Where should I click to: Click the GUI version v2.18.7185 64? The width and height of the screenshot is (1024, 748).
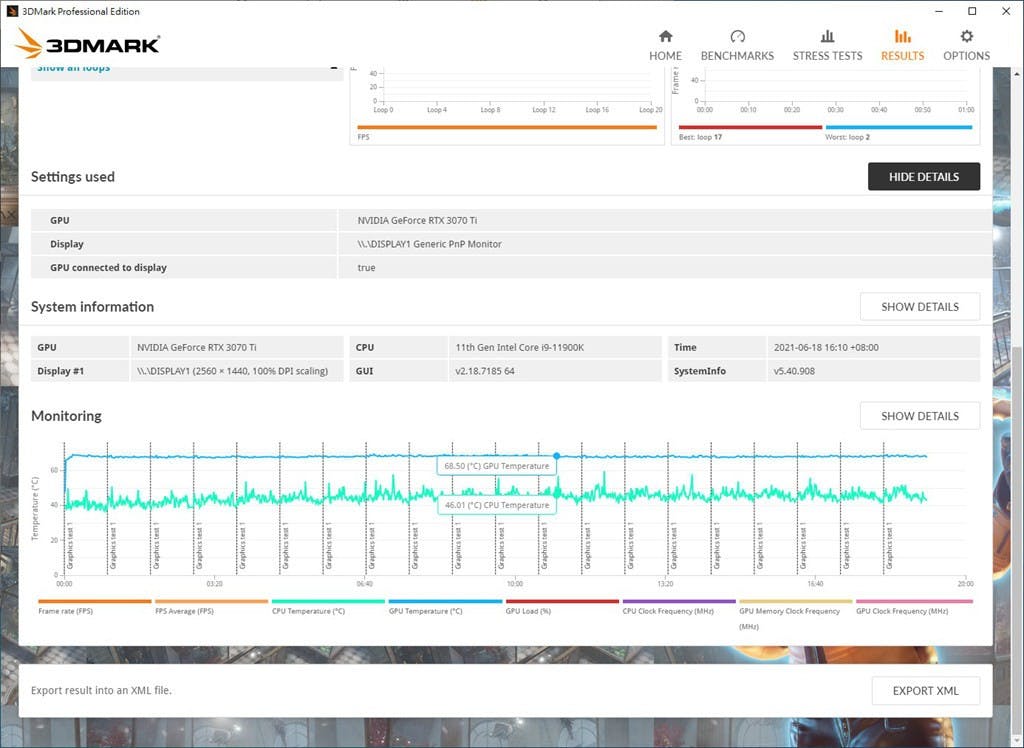pyautogui.click(x=485, y=370)
